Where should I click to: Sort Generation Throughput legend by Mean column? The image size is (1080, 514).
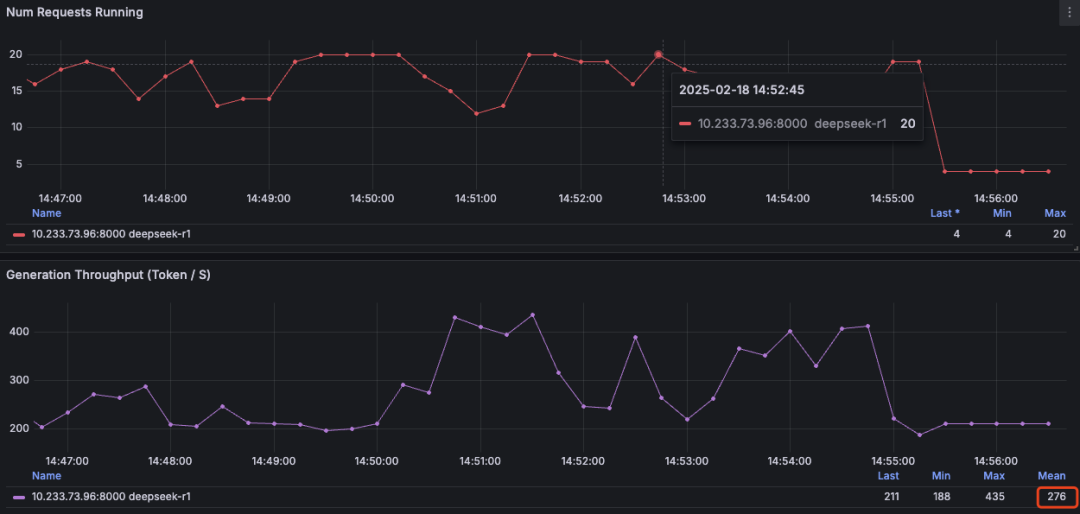(1052, 476)
